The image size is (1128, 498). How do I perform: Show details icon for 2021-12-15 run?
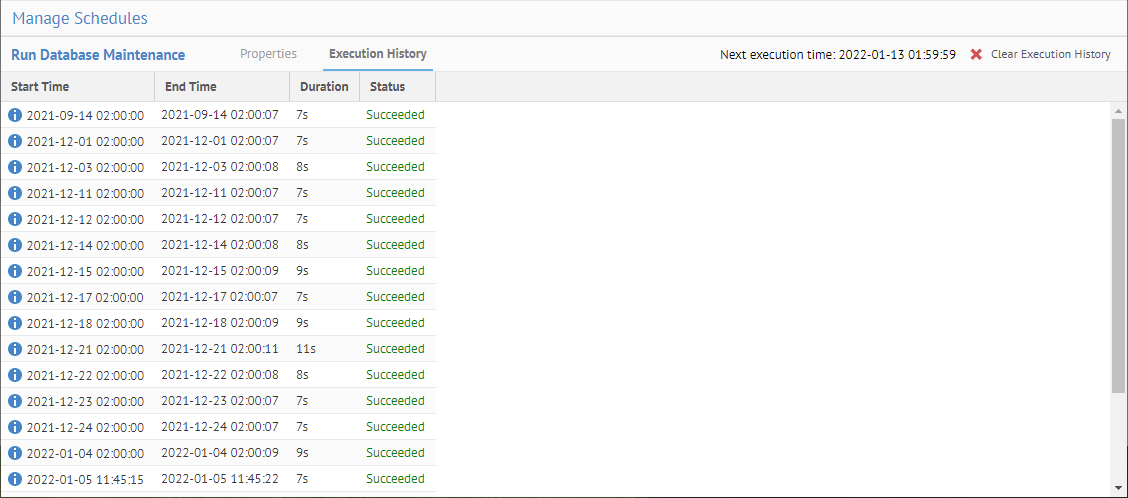pyautogui.click(x=15, y=271)
